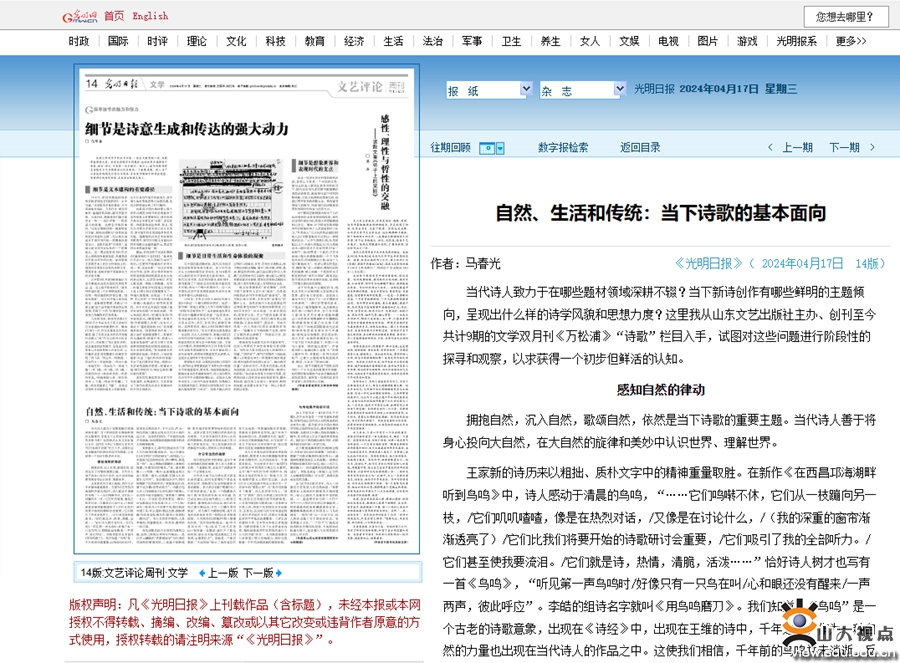Click the blue arrow before 上一版

pos(202,573)
